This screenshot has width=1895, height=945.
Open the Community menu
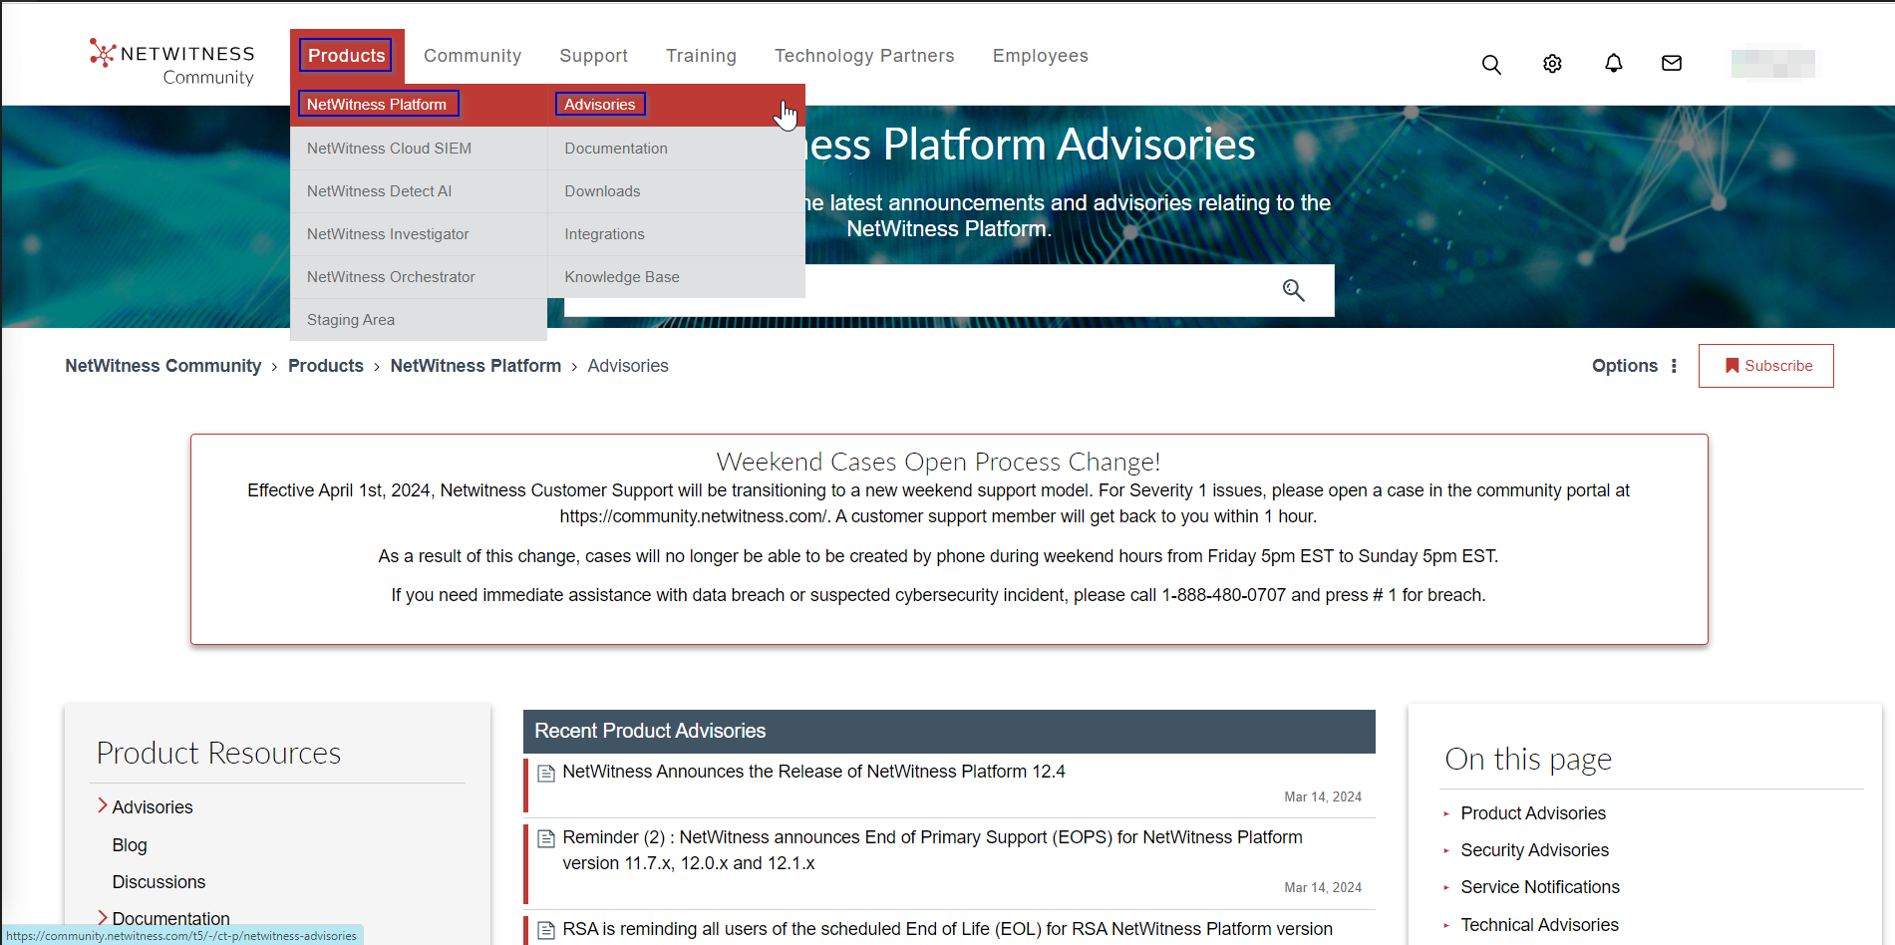click(x=472, y=56)
